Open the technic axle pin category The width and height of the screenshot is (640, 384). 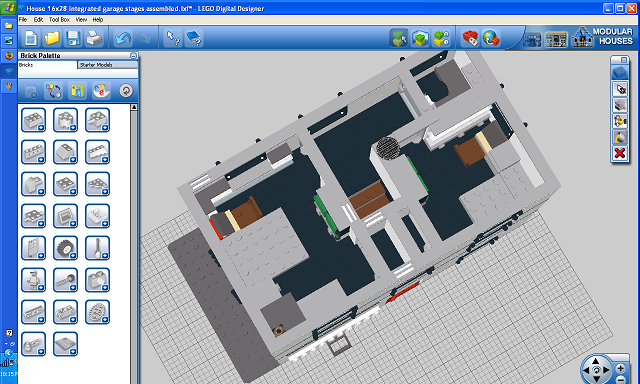(65, 280)
